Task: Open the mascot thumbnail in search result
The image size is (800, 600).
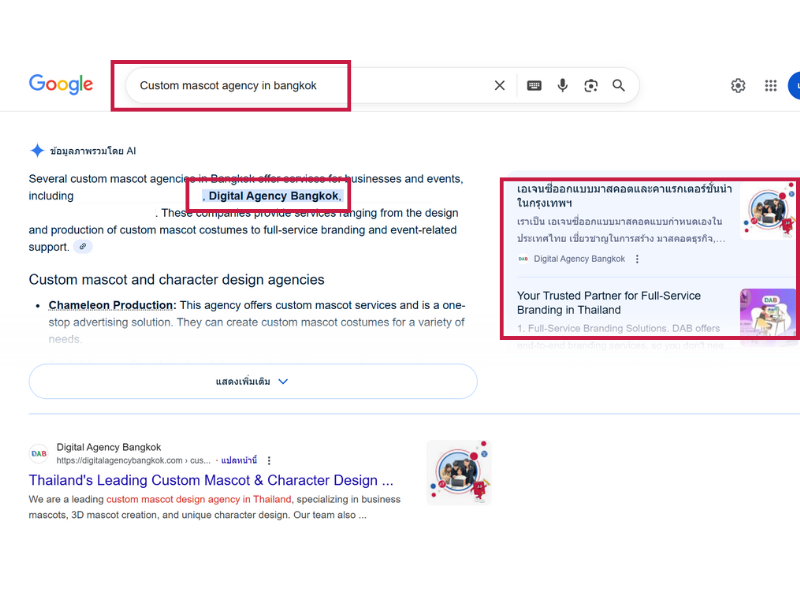Action: click(x=458, y=471)
